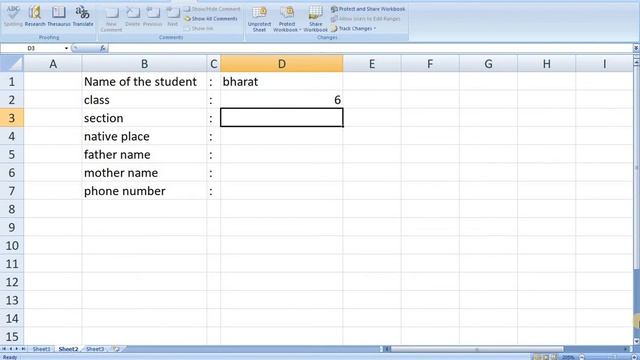This screenshot has width=640, height=360.
Task: Add a New Comment
Action: [111, 19]
